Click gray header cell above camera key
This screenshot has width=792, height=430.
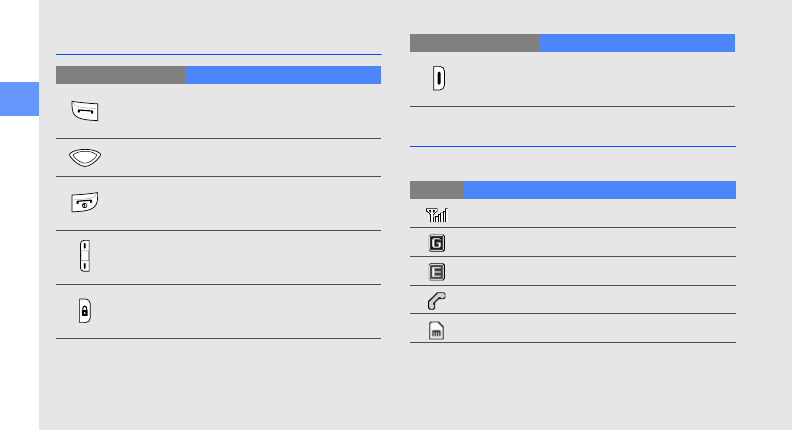coord(475,43)
